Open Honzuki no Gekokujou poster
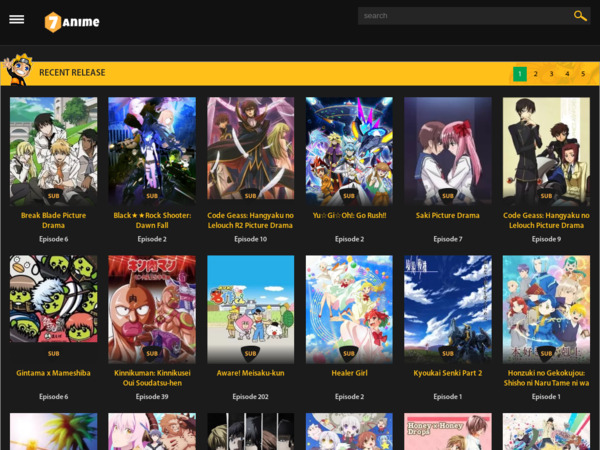600x450 pixels. tap(546, 309)
